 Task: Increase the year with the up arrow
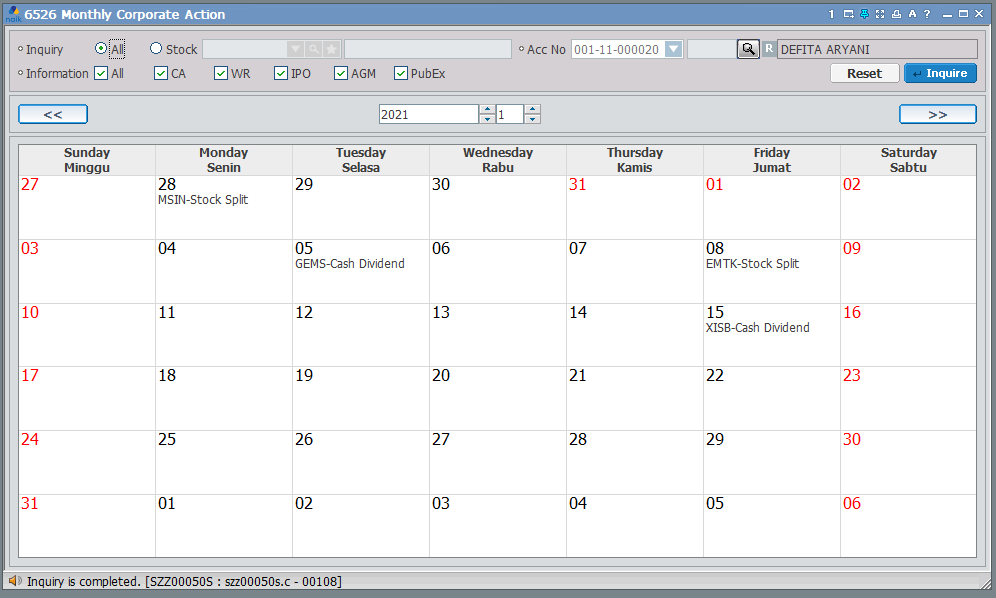(x=487, y=109)
